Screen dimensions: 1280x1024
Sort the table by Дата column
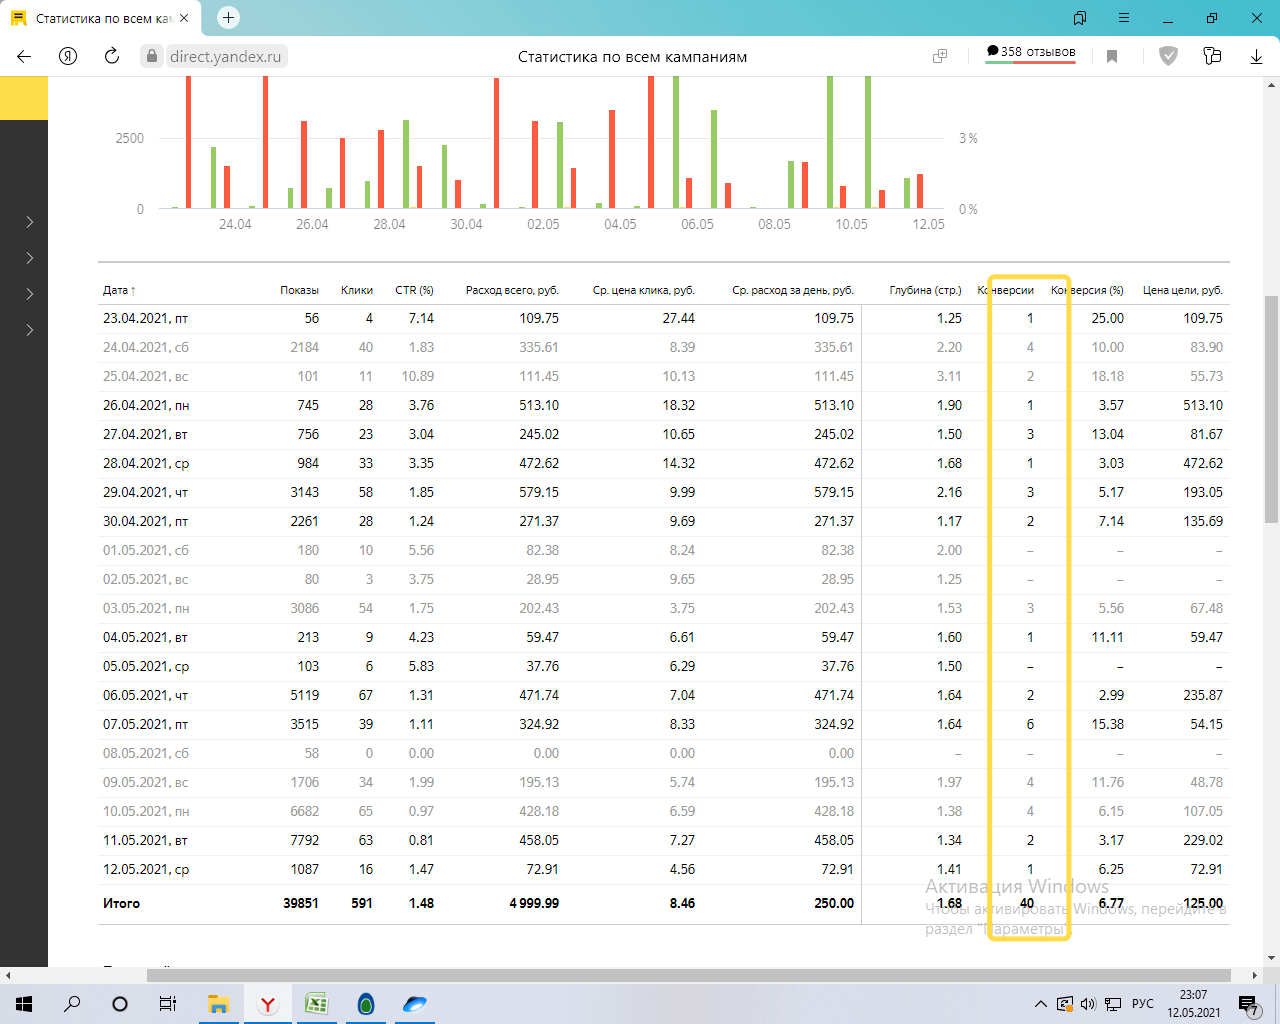coord(116,290)
